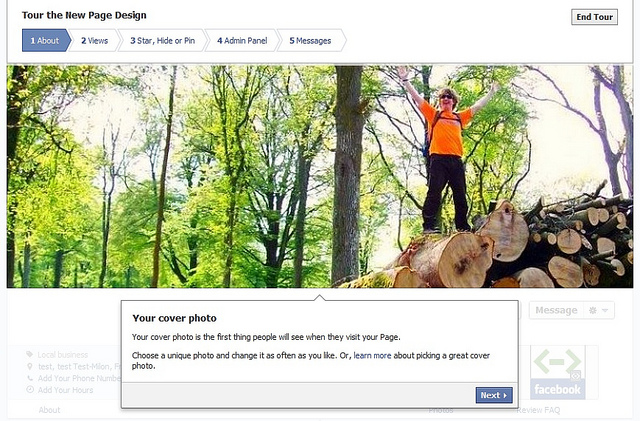Switch to the 5 Messages tour step
Viewport: 640px width, 421px height.
[310, 41]
